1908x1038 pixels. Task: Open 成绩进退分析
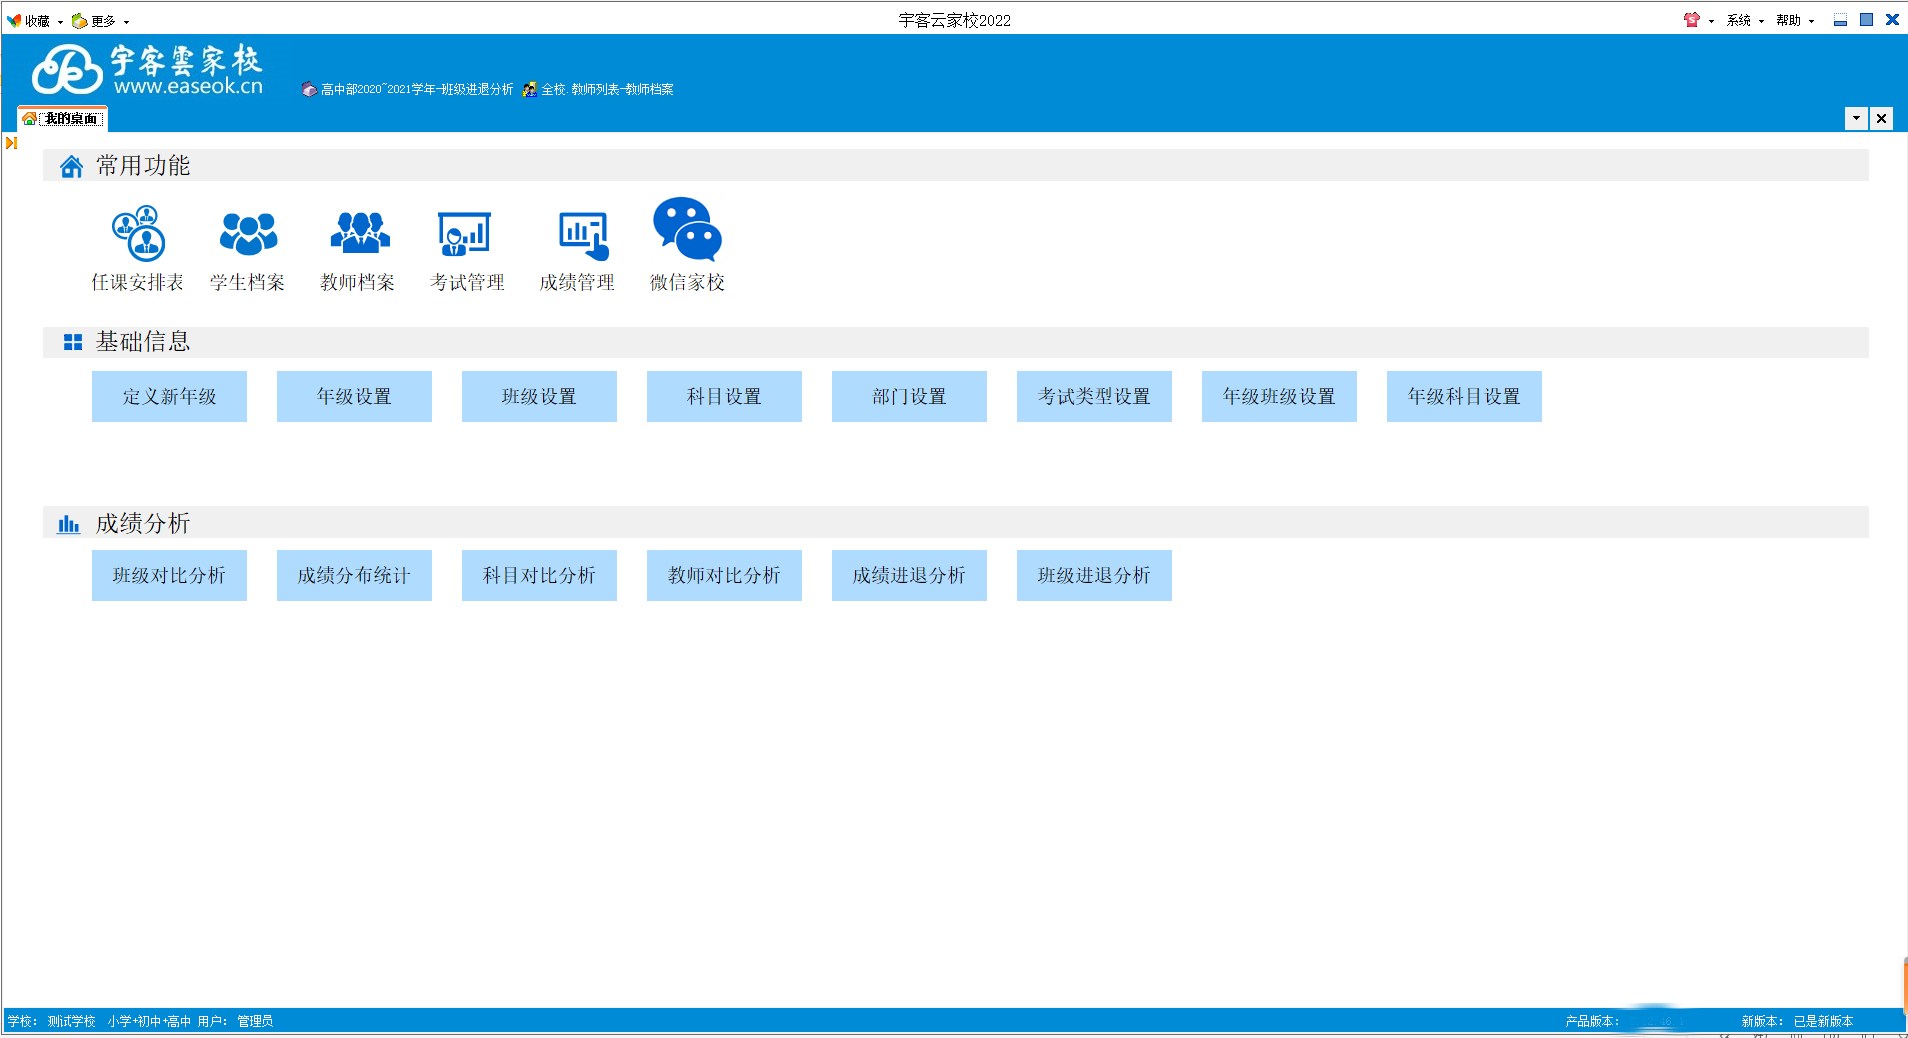tap(909, 575)
